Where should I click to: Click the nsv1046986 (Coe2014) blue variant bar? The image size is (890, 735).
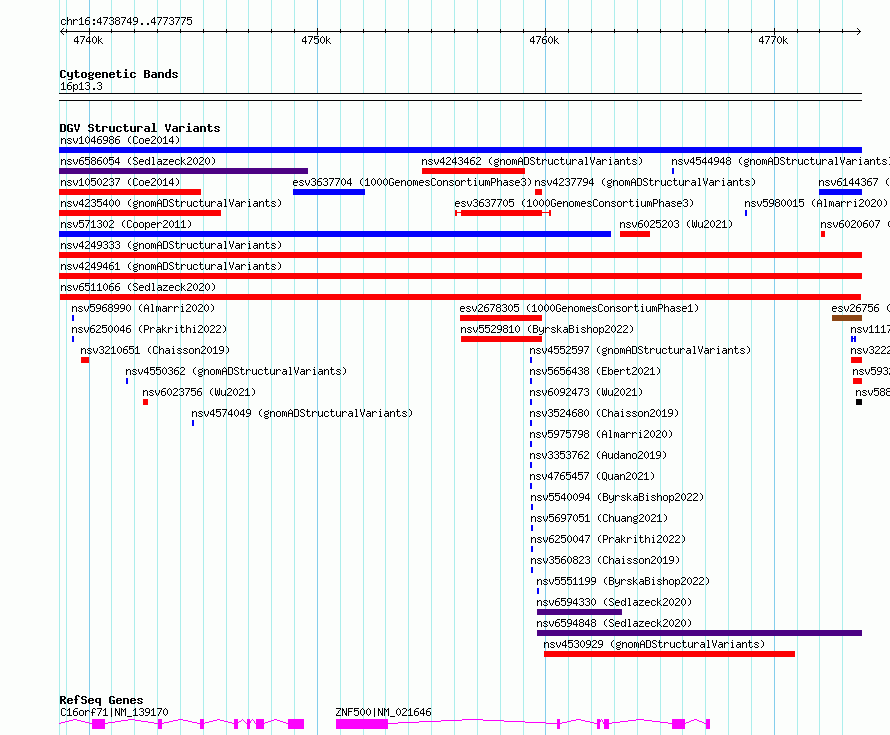tap(460, 150)
